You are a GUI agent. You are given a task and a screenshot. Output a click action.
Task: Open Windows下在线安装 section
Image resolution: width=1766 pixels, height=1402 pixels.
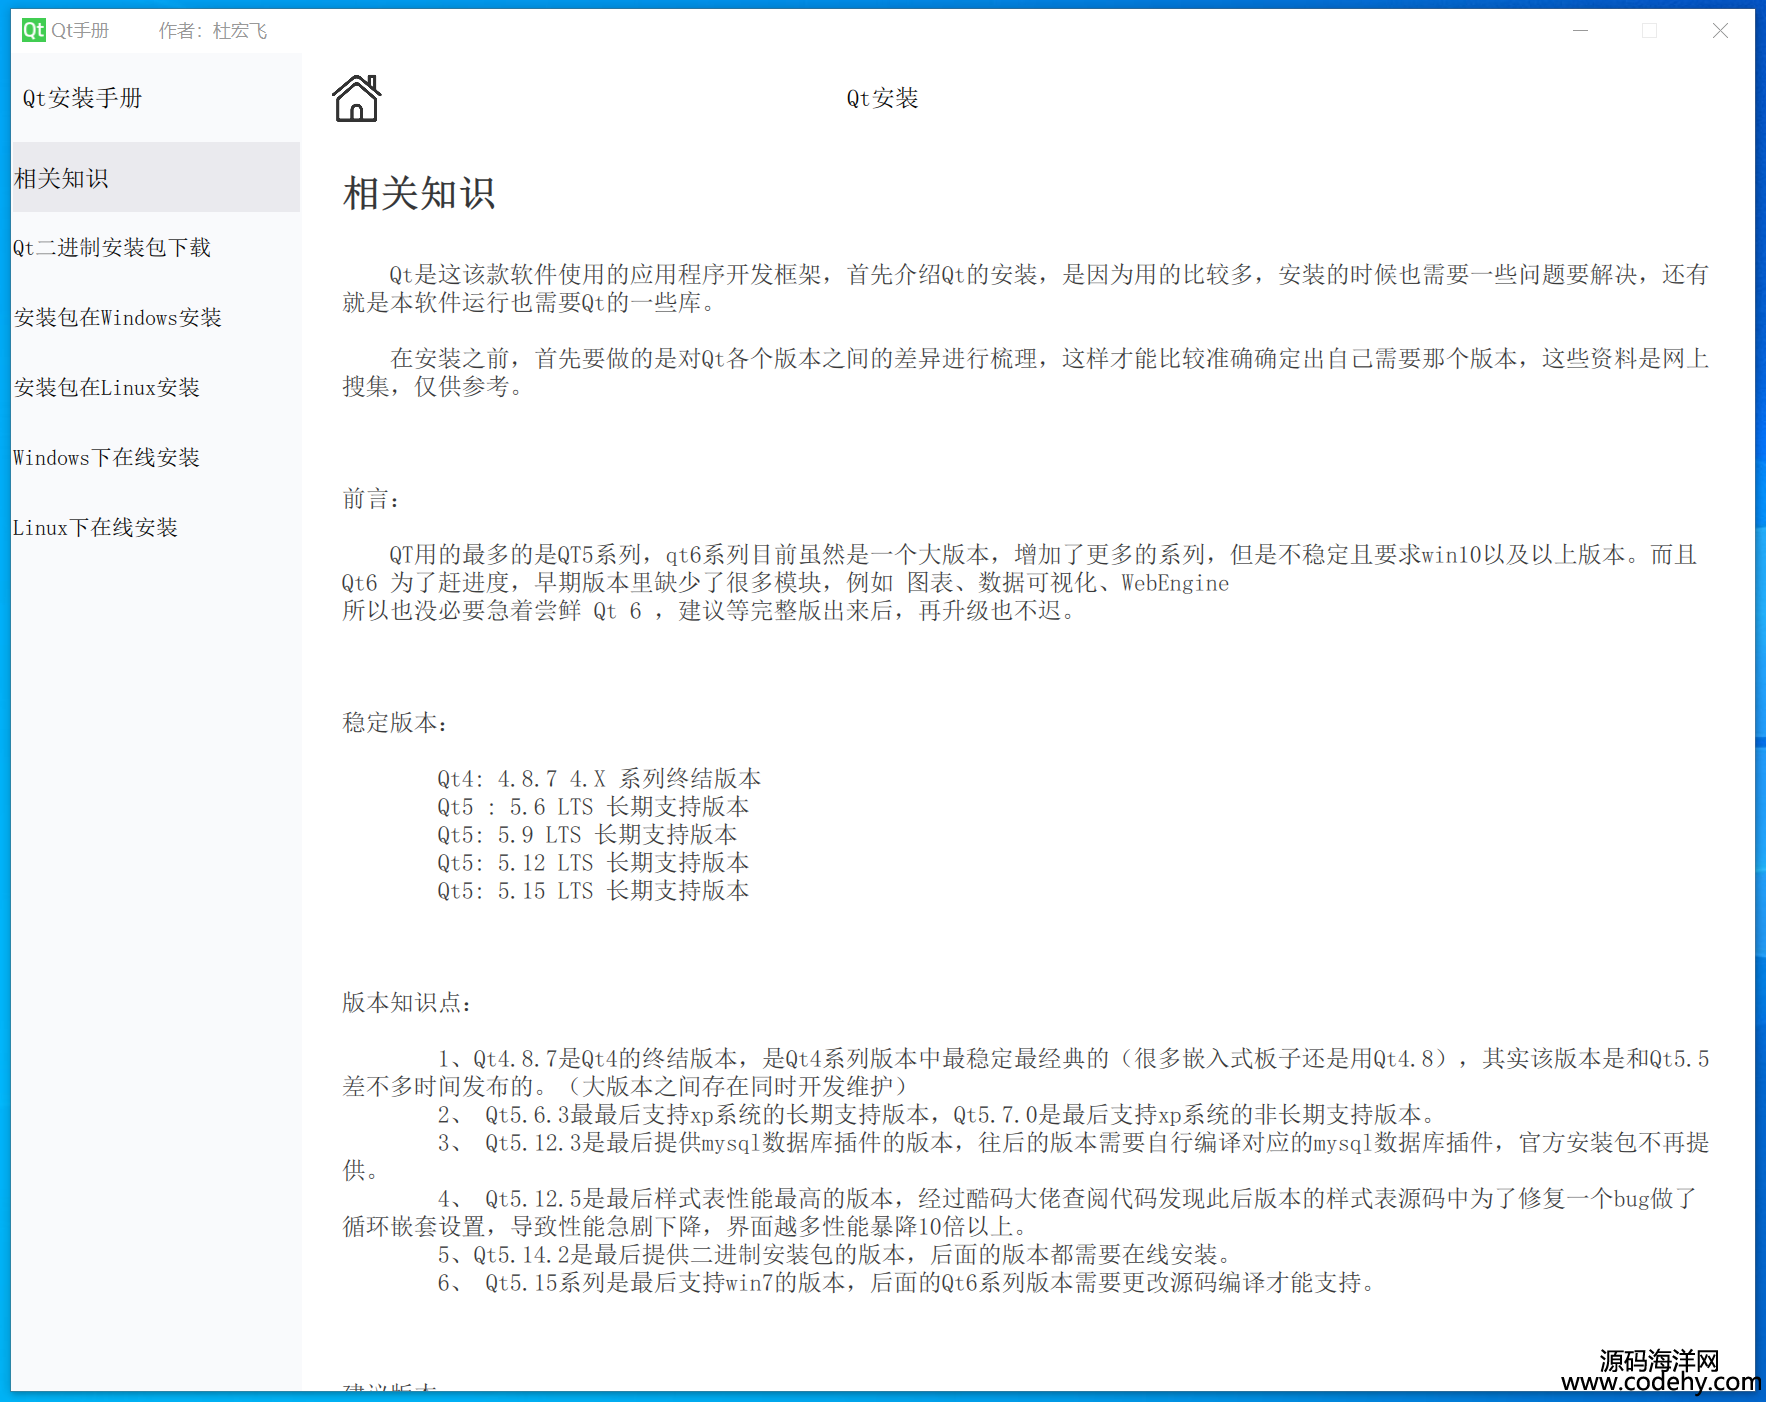[155, 457]
